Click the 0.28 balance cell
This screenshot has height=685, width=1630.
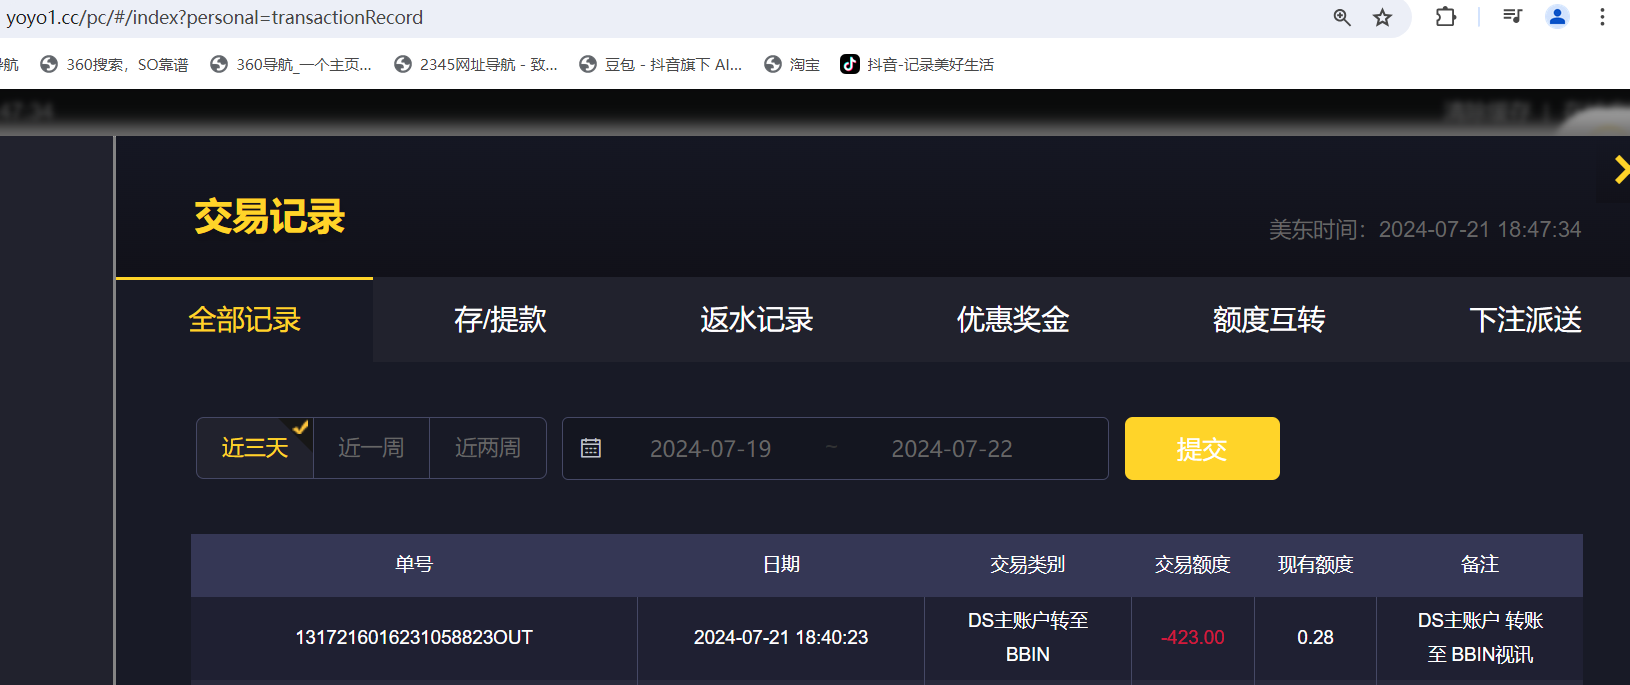tap(1316, 638)
